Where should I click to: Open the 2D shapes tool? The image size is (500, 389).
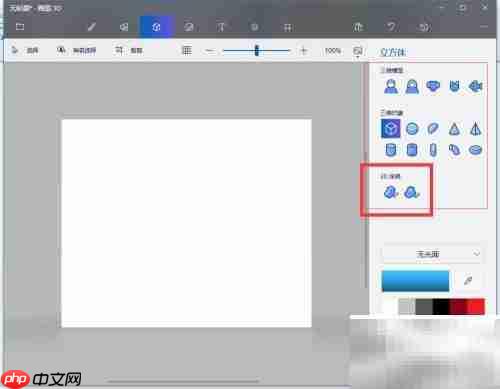click(x=124, y=27)
